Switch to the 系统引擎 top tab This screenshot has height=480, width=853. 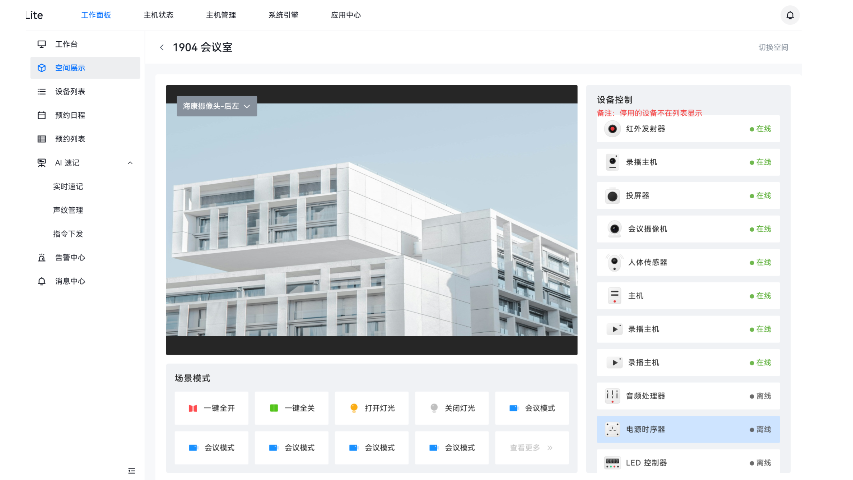pos(283,15)
